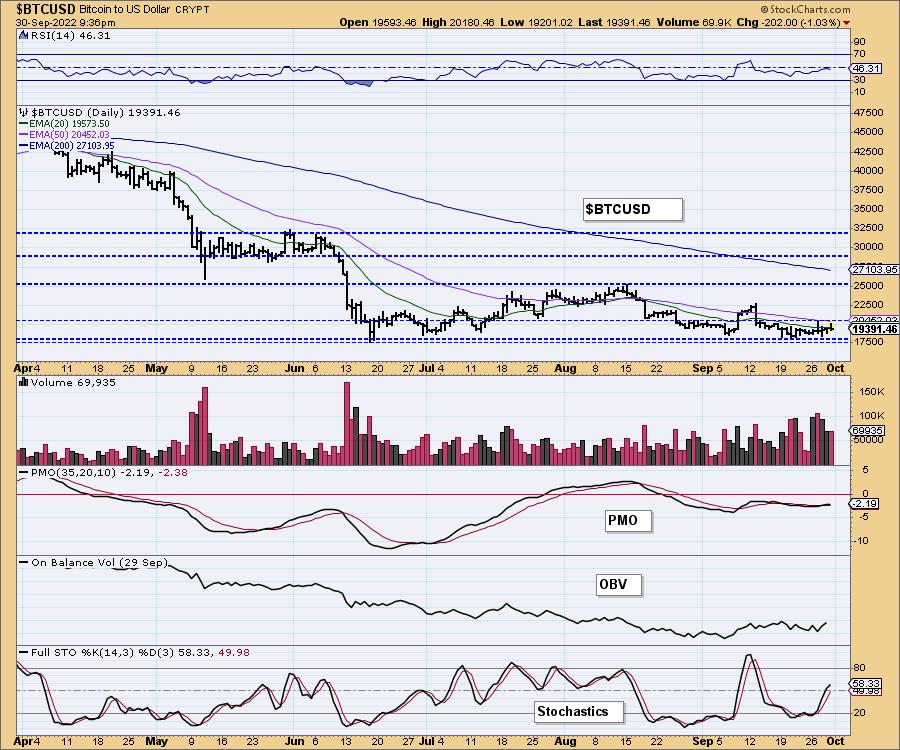
Task: Select the $BTCUSD ticker title
Action: point(46,9)
